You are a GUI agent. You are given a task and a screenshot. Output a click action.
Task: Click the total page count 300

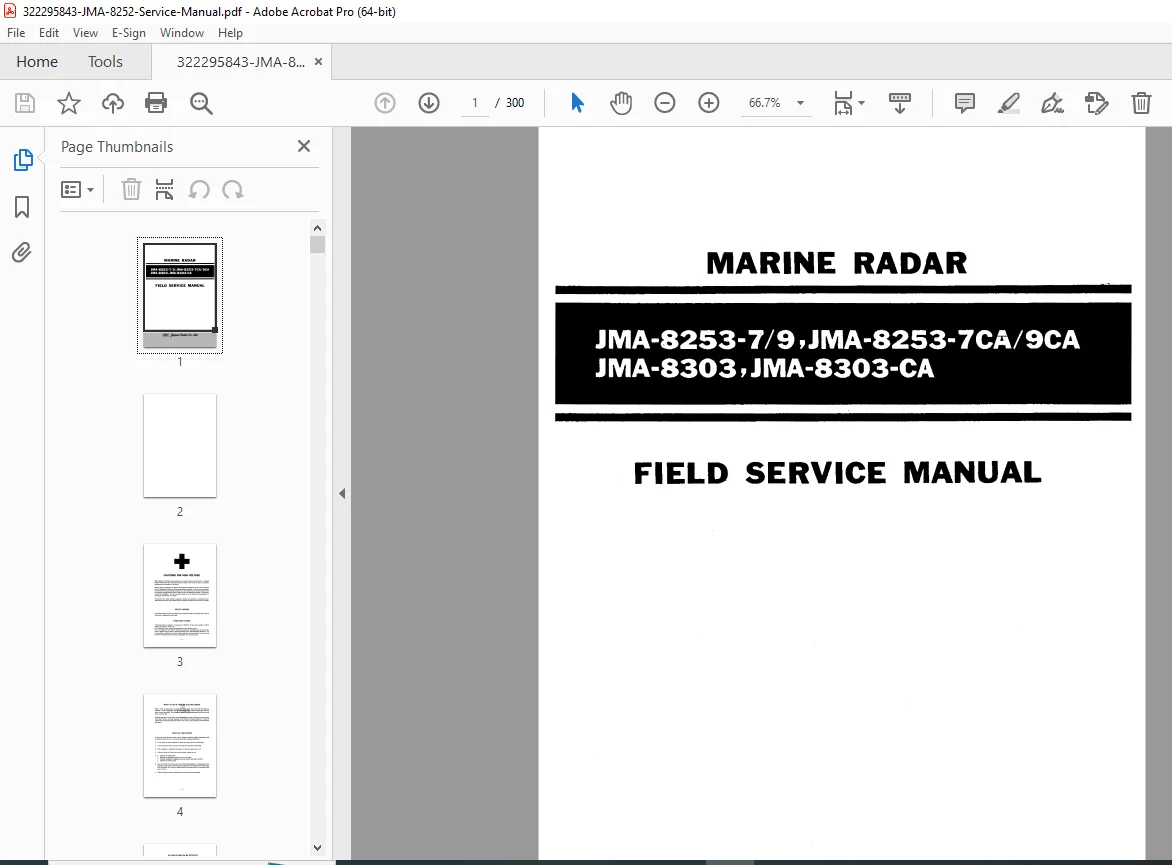pos(515,103)
